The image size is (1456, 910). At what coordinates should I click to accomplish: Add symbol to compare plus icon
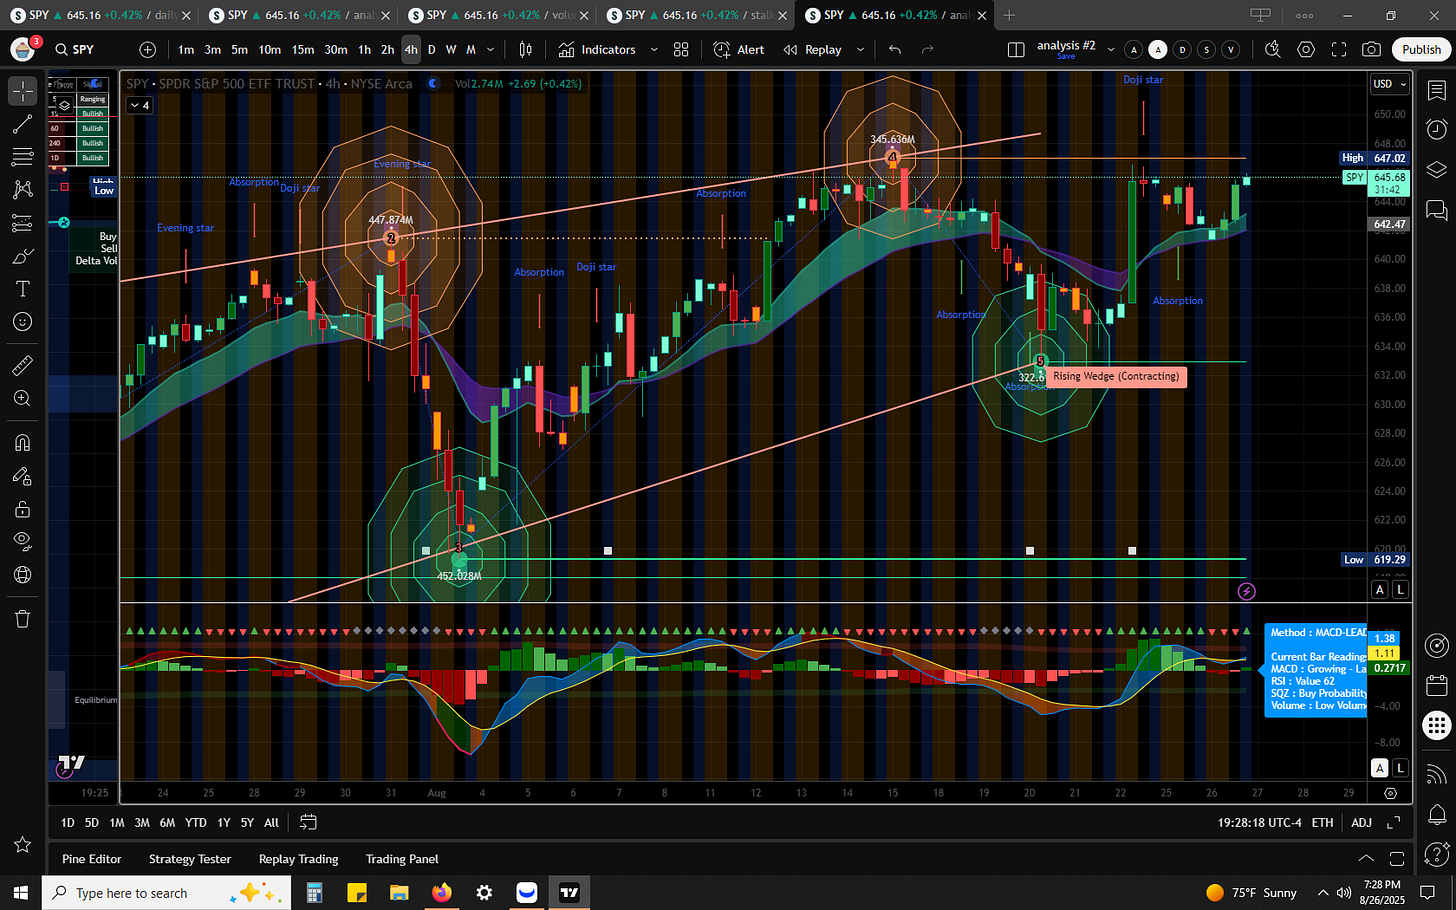[148, 50]
